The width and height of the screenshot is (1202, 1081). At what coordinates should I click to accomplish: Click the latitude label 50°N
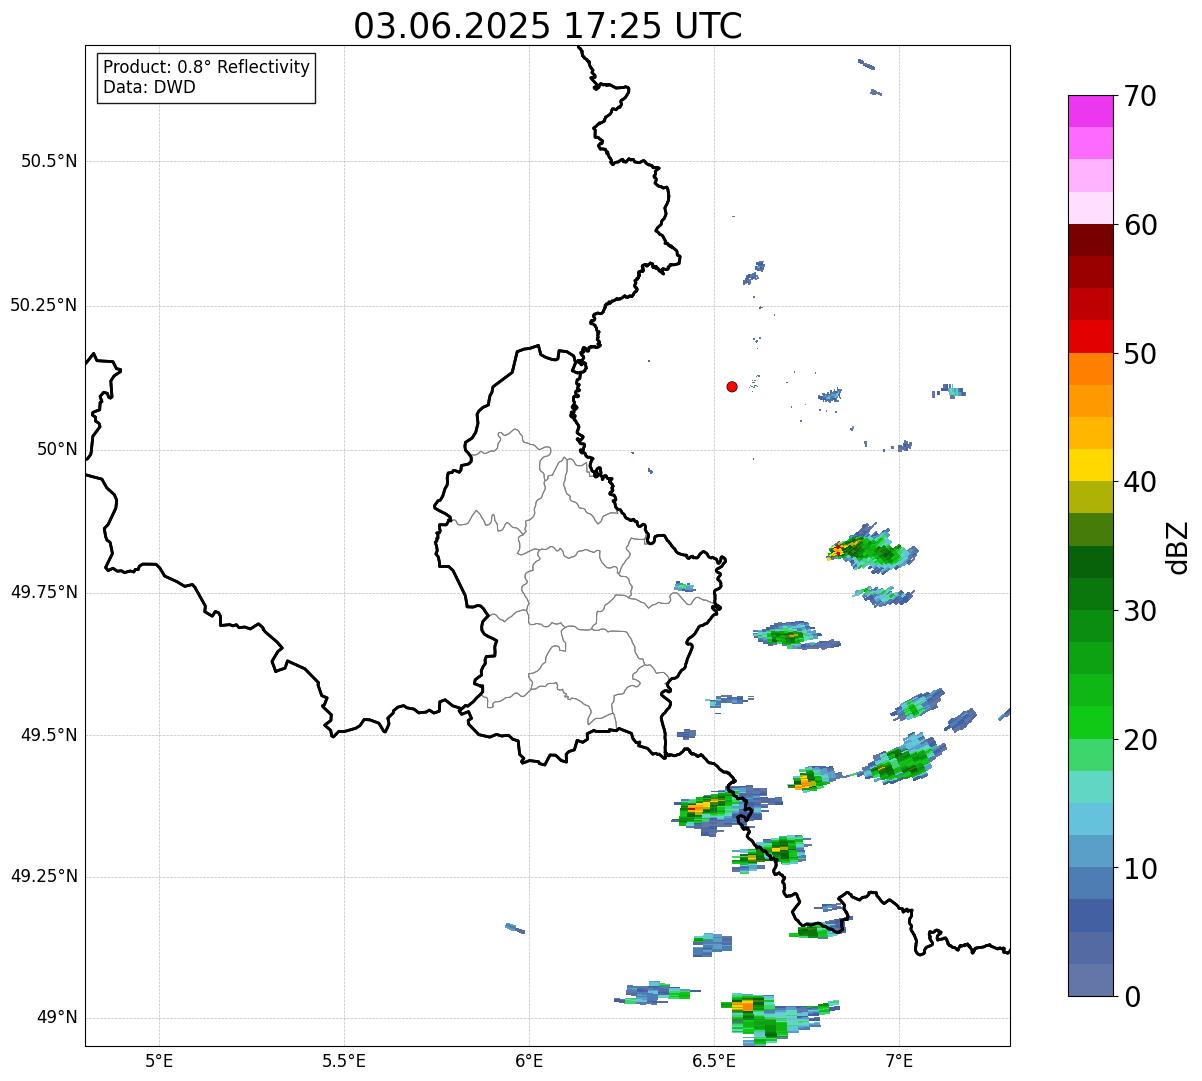[57, 449]
